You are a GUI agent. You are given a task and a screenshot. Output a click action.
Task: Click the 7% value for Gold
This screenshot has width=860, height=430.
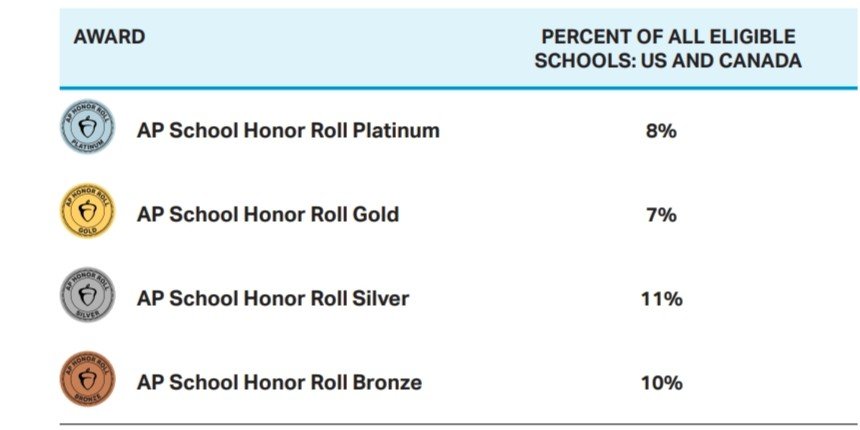coord(661,214)
